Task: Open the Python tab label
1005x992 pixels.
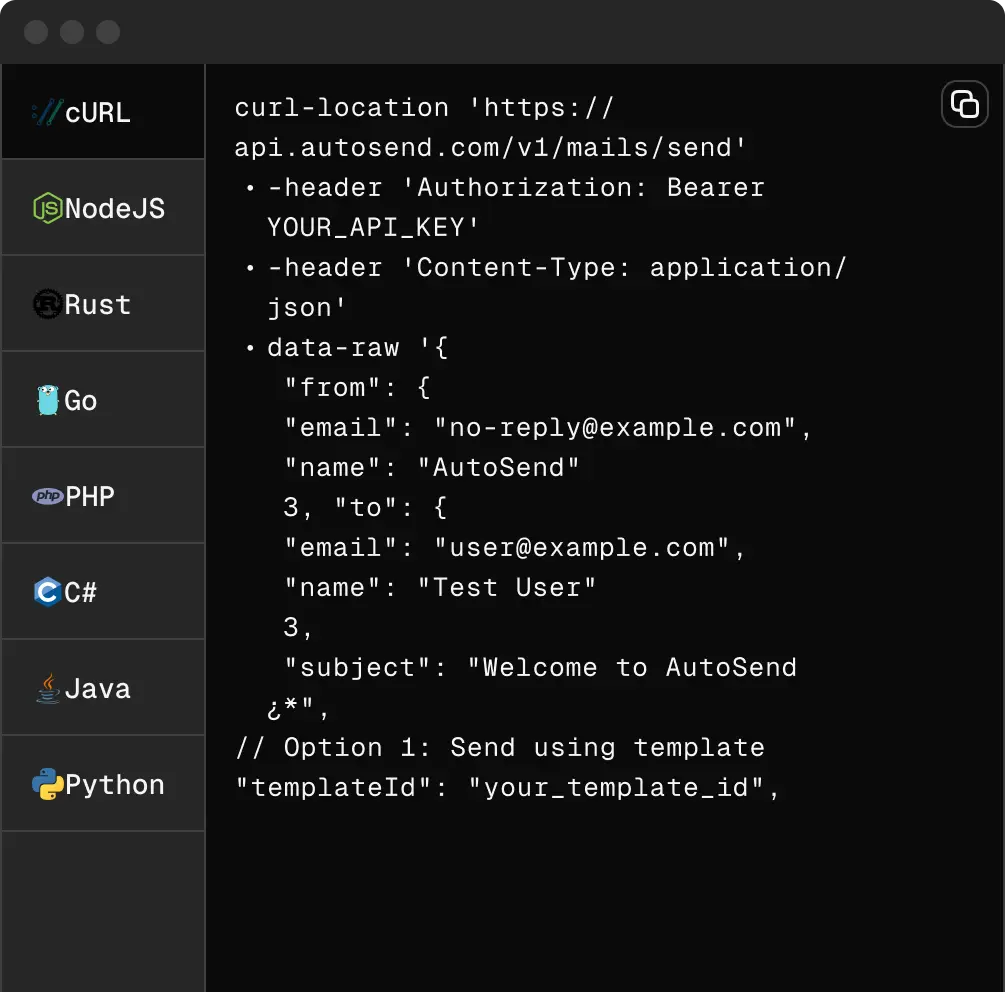Action: pyautogui.click(x=115, y=784)
